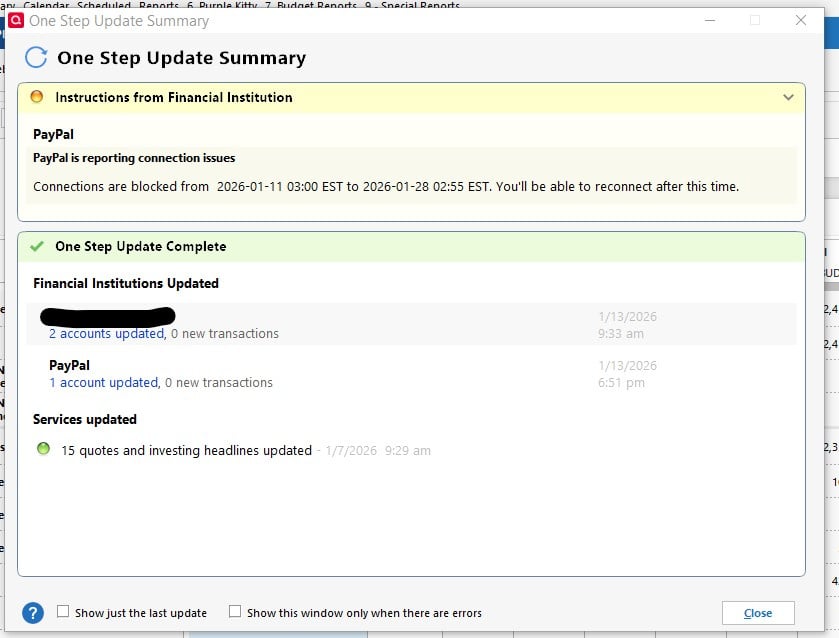Click the 9:33 am timestamp

pyautogui.click(x=621, y=333)
